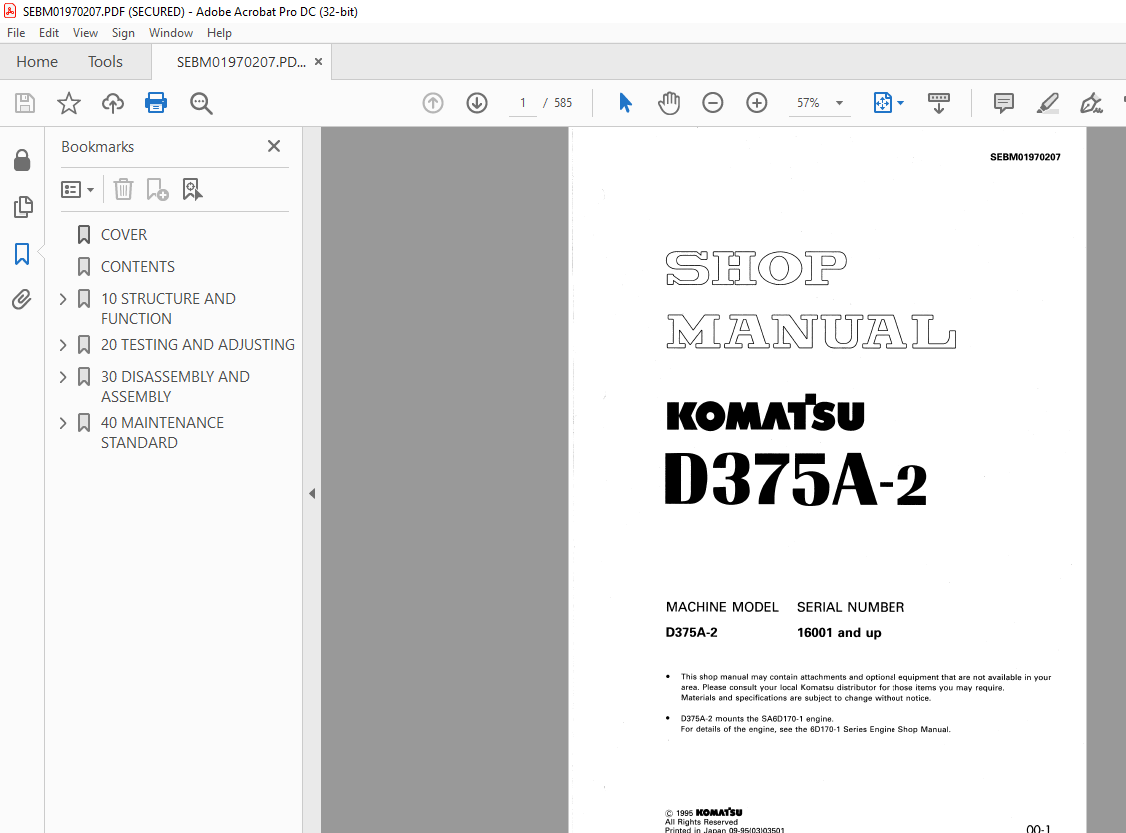The image size is (1126, 833).
Task: Jump to 20 TESTING AND ADJUSTING bookmark
Action: click(x=198, y=345)
